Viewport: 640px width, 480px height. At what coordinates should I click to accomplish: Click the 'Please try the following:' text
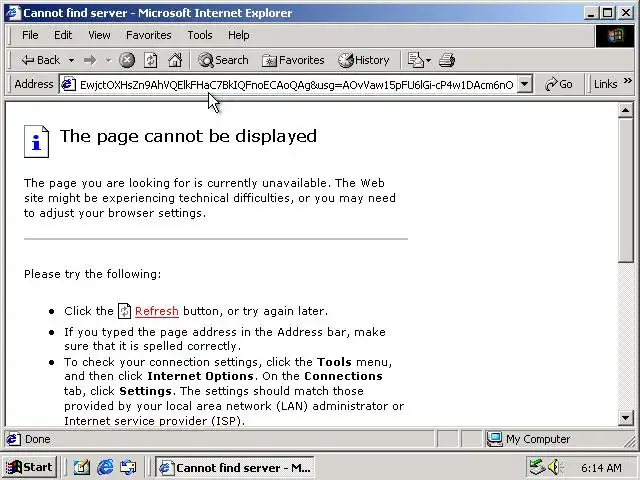click(93, 274)
